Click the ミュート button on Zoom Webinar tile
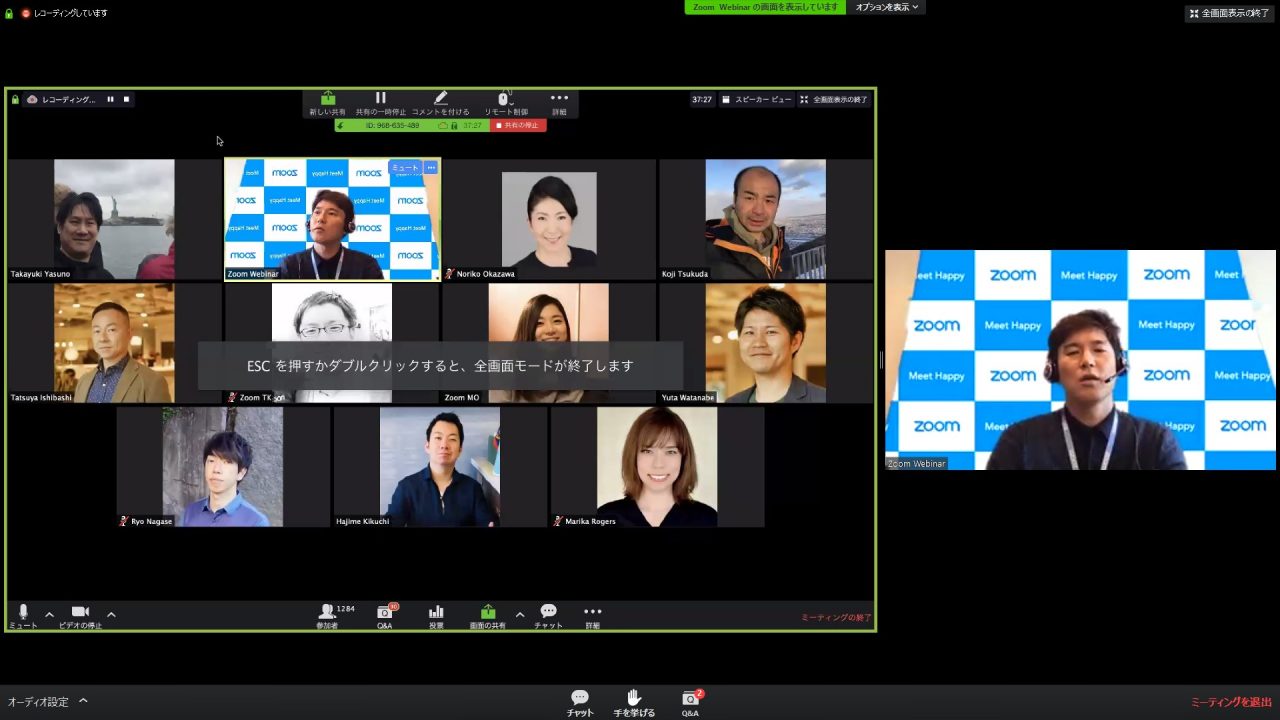Viewport: 1280px width, 720px height. (x=405, y=168)
